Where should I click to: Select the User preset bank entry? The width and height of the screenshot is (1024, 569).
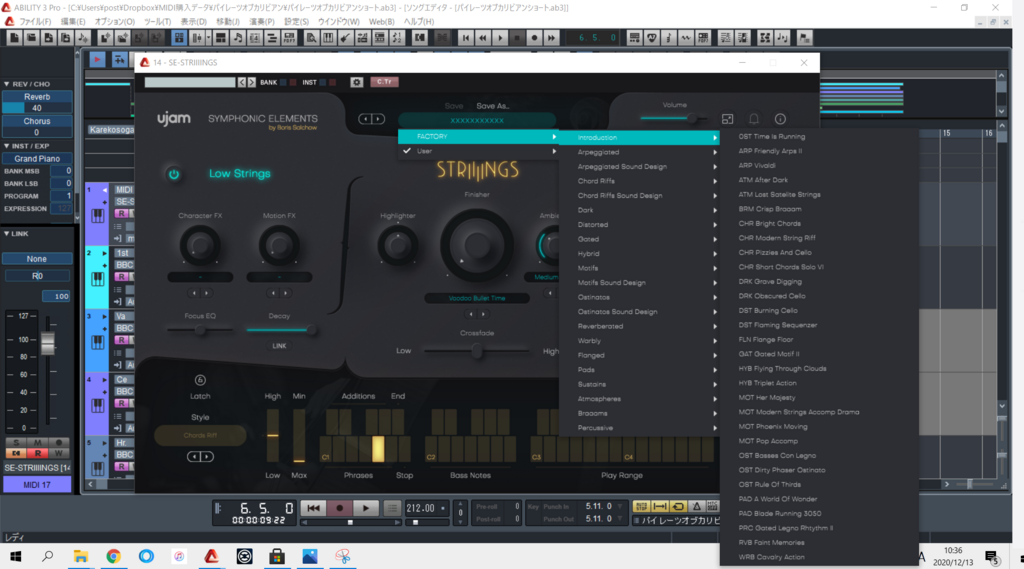479,151
